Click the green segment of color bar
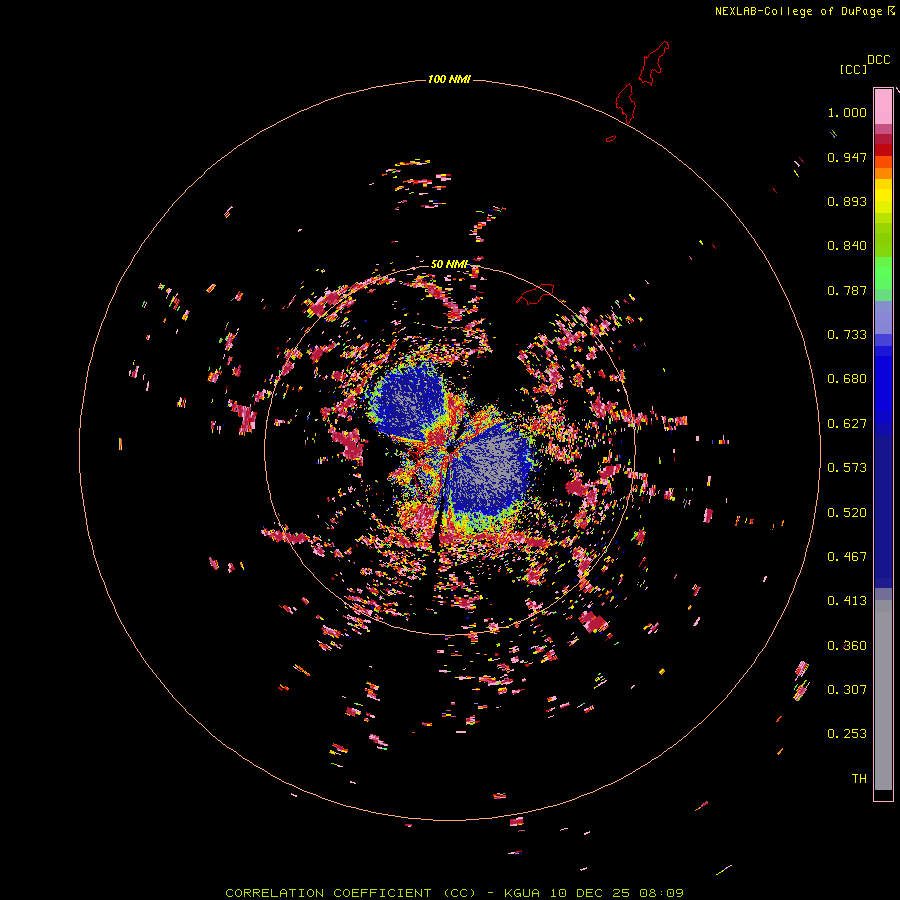Viewport: 900px width, 900px height. pyautogui.click(x=883, y=273)
